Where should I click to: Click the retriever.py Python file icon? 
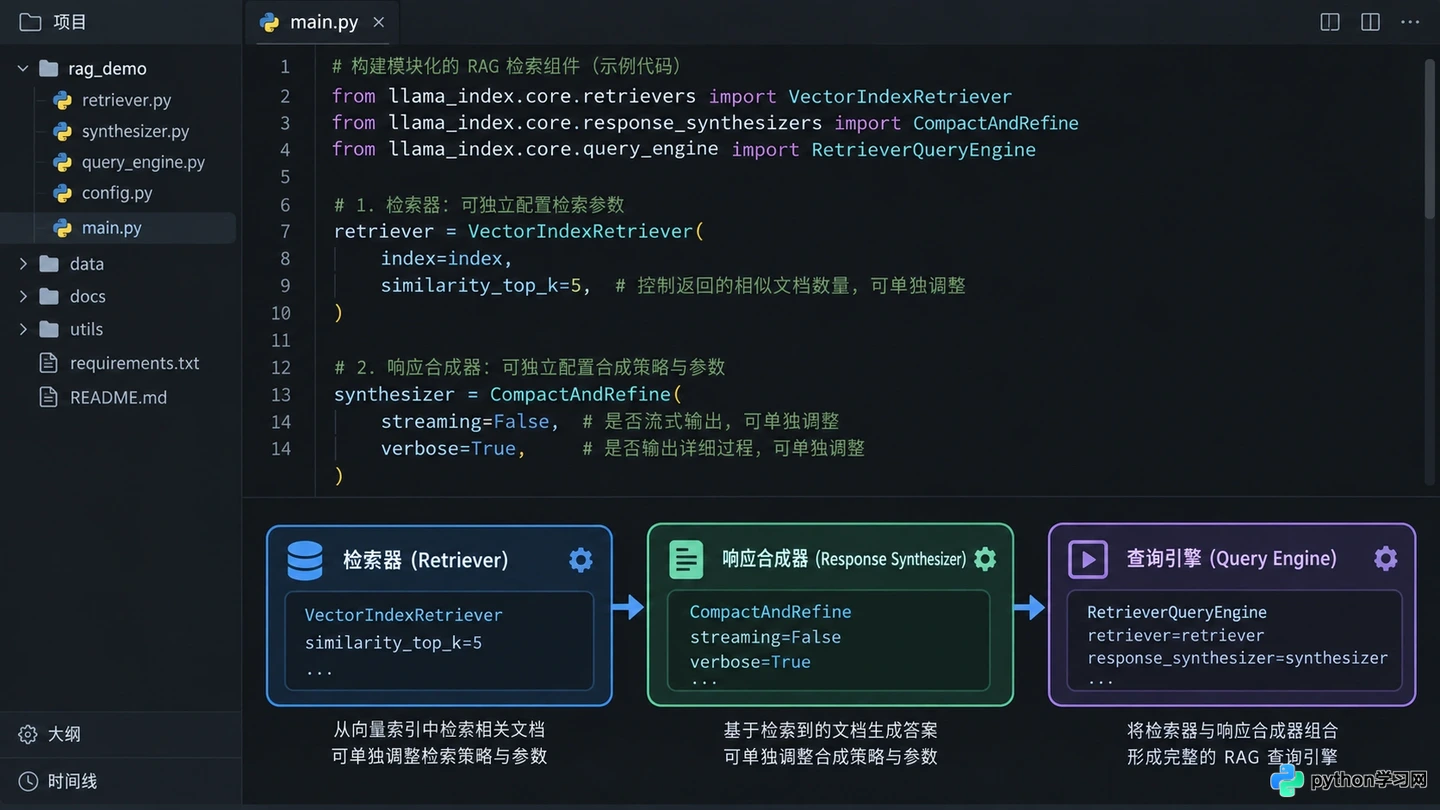(x=62, y=100)
